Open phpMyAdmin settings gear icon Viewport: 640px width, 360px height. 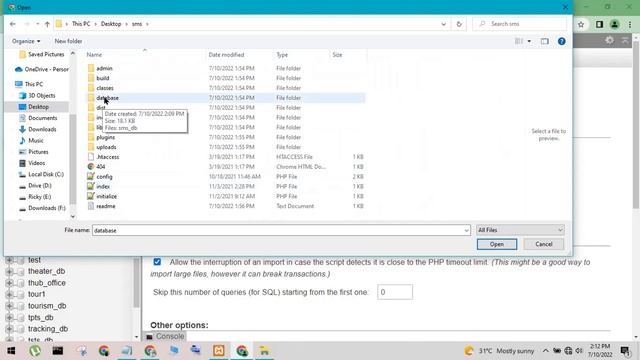point(609,40)
